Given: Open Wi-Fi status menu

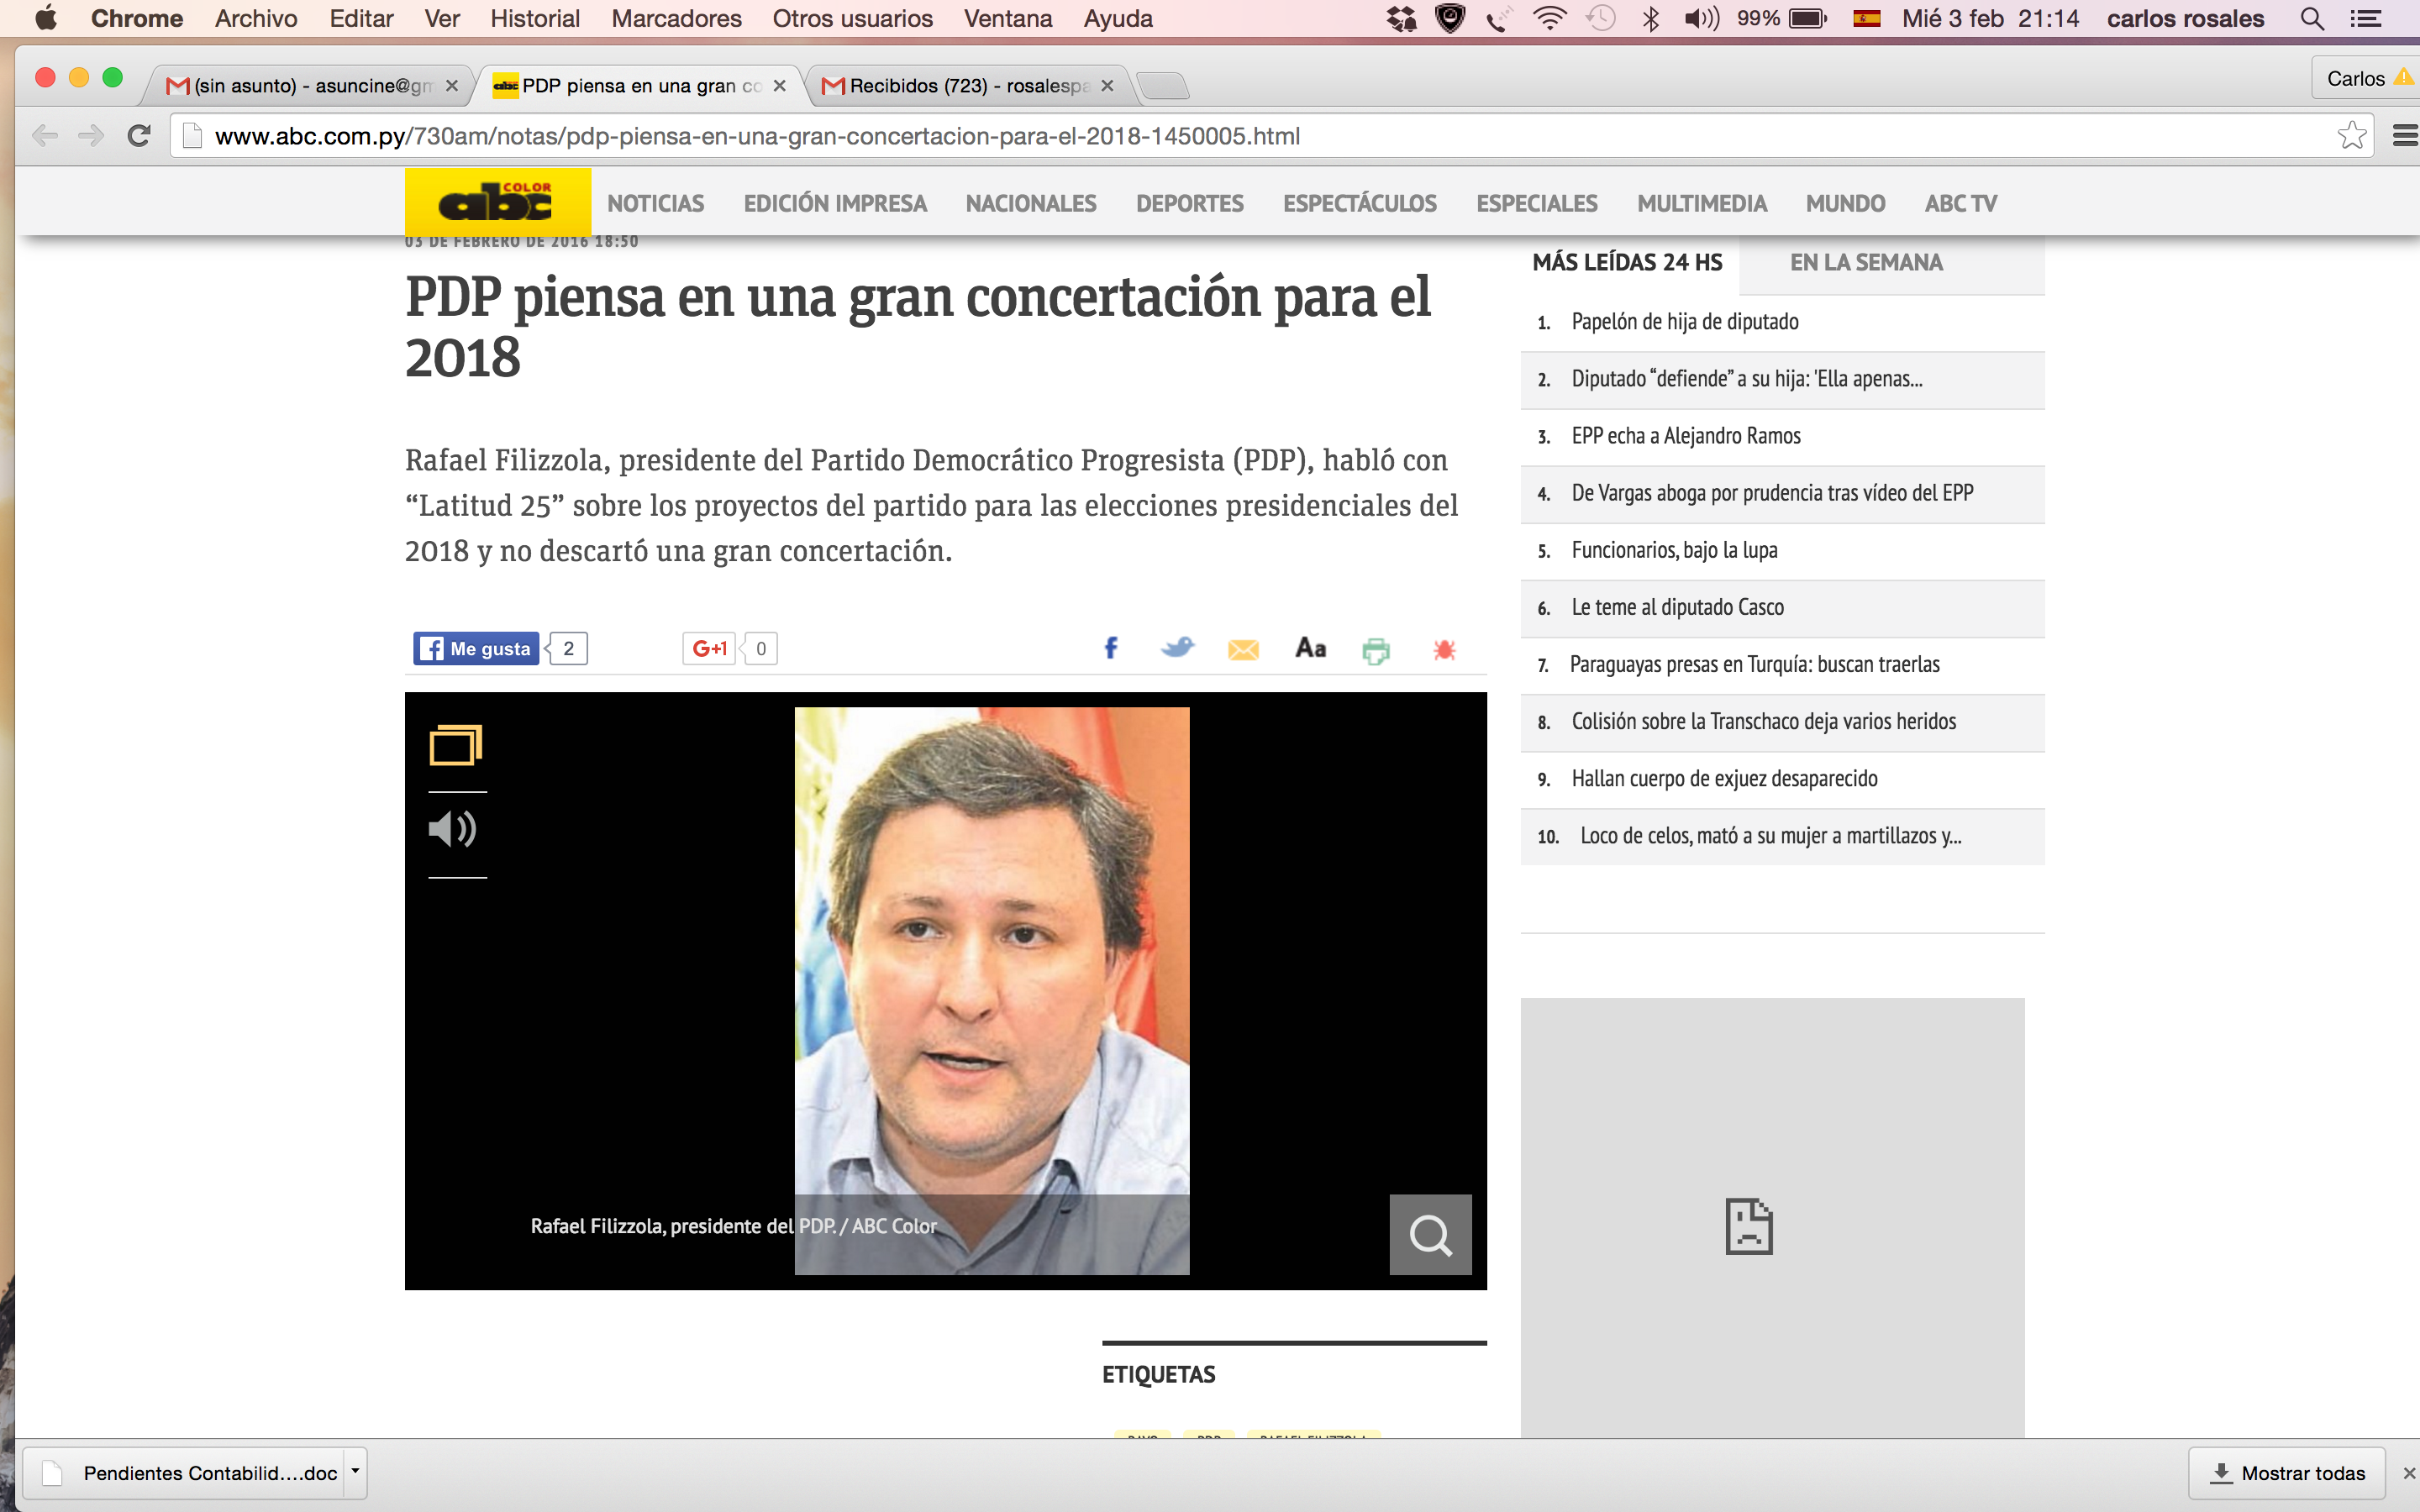Looking at the screenshot, I should tap(1549, 18).
